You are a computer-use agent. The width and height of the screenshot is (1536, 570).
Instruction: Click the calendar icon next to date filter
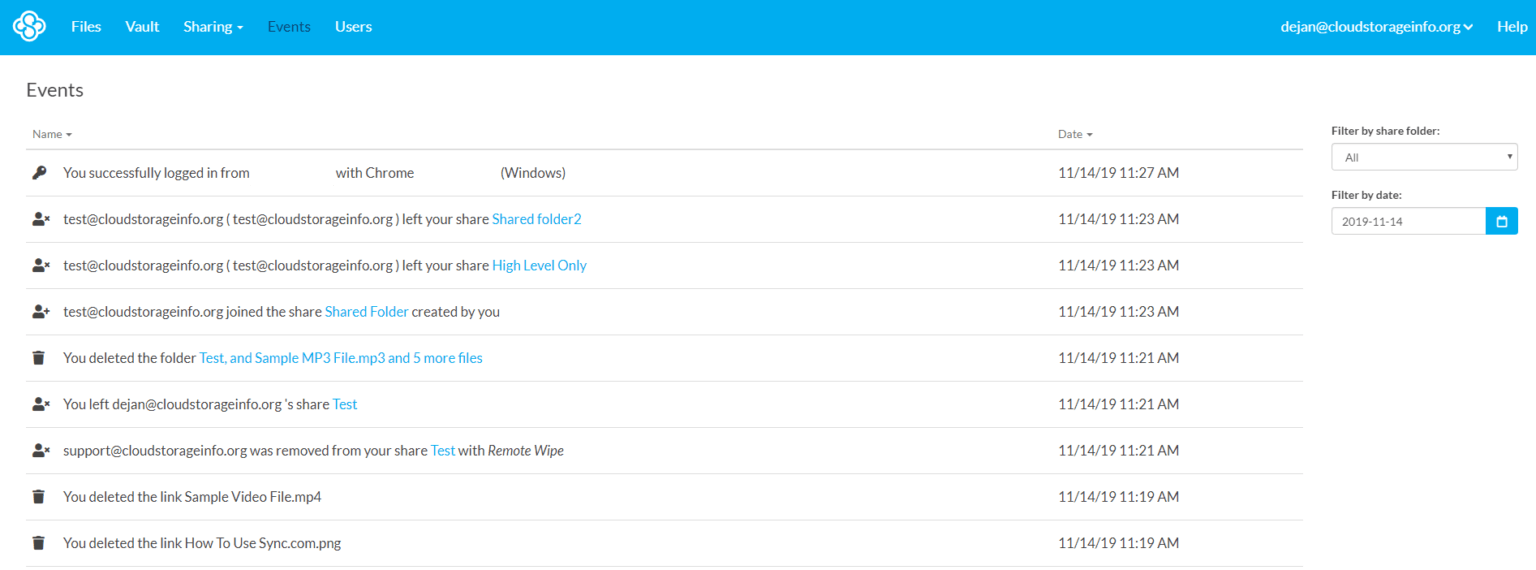1501,221
